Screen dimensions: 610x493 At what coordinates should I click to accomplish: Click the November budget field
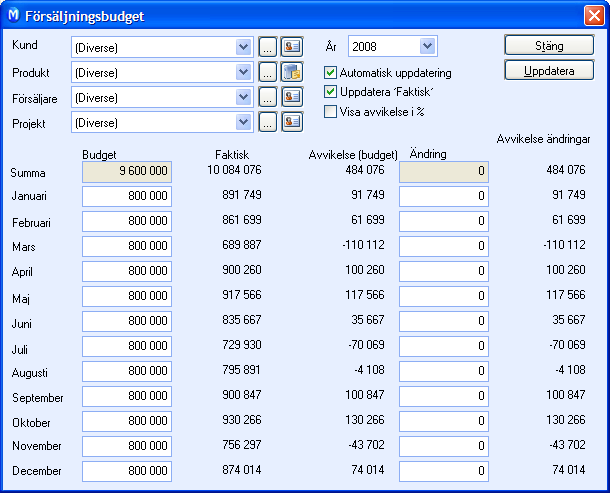127,446
